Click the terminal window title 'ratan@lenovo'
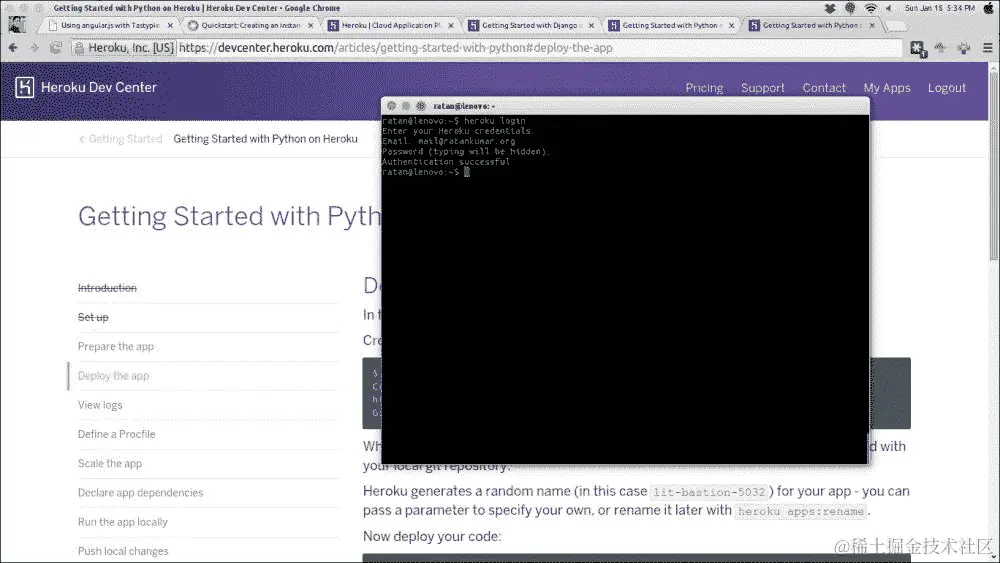1000x563 pixels. pos(464,106)
